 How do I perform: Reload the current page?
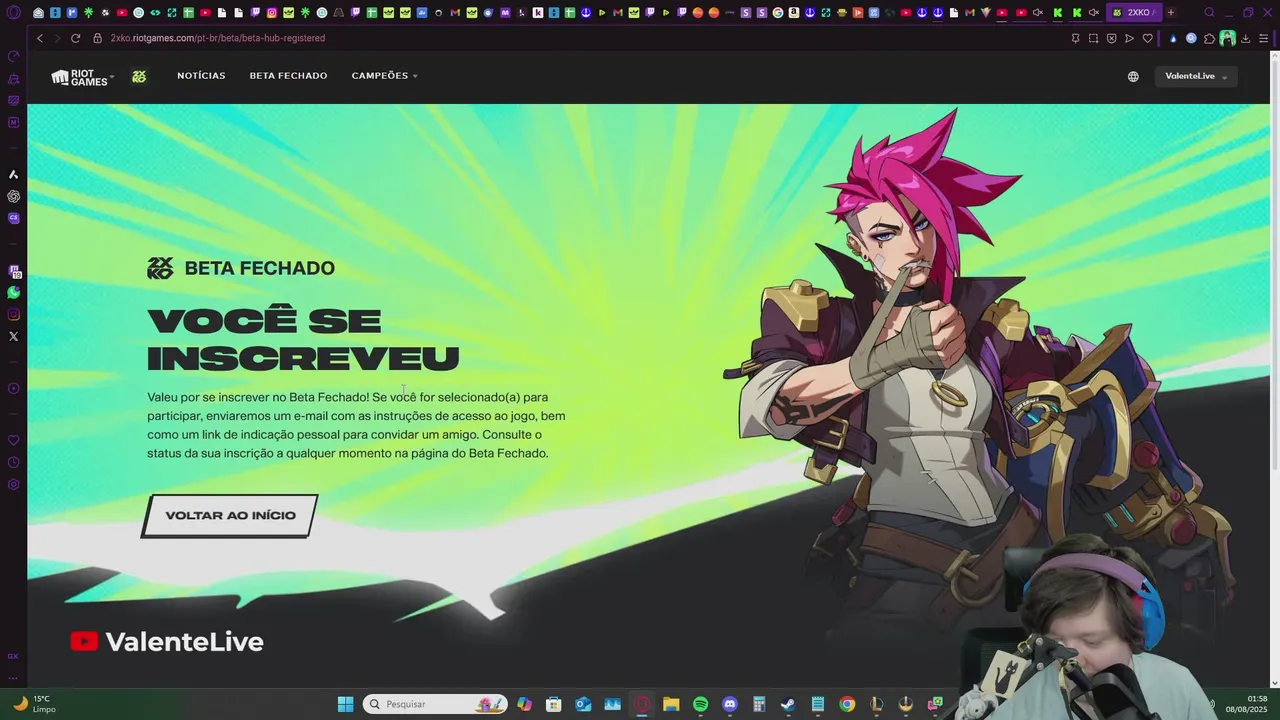pos(75,38)
